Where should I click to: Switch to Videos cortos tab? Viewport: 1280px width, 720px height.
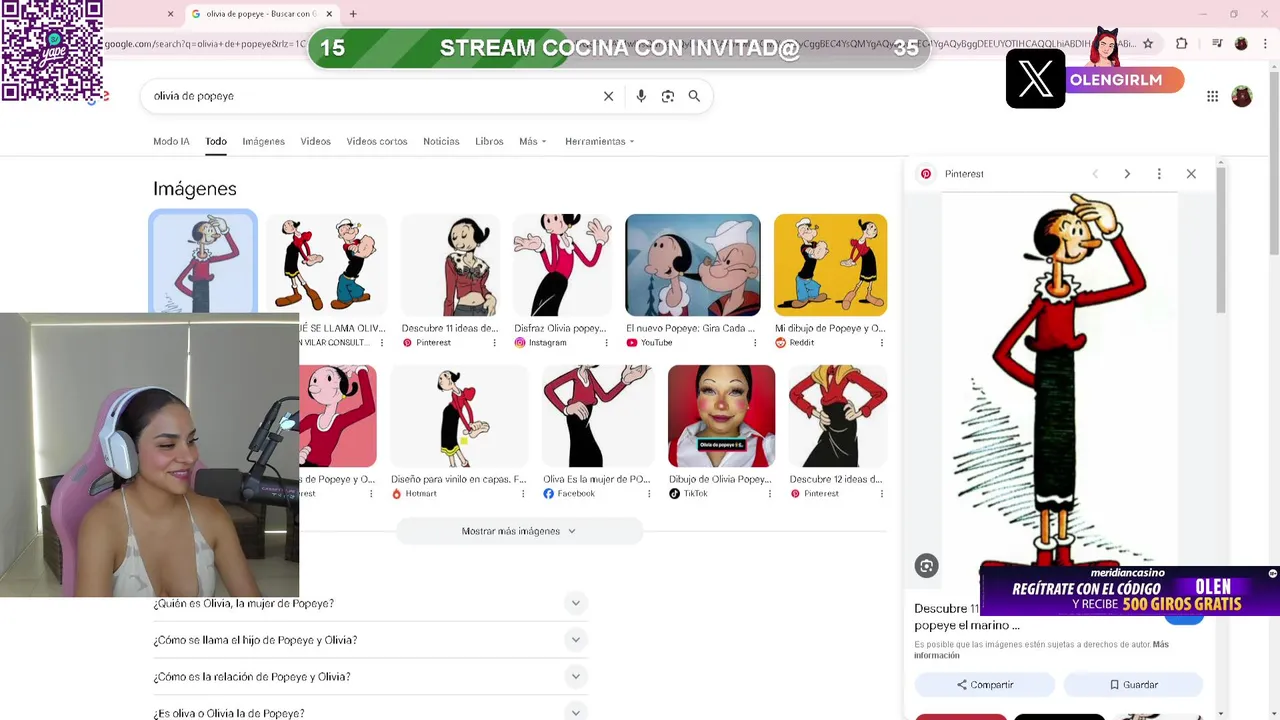[x=377, y=141]
